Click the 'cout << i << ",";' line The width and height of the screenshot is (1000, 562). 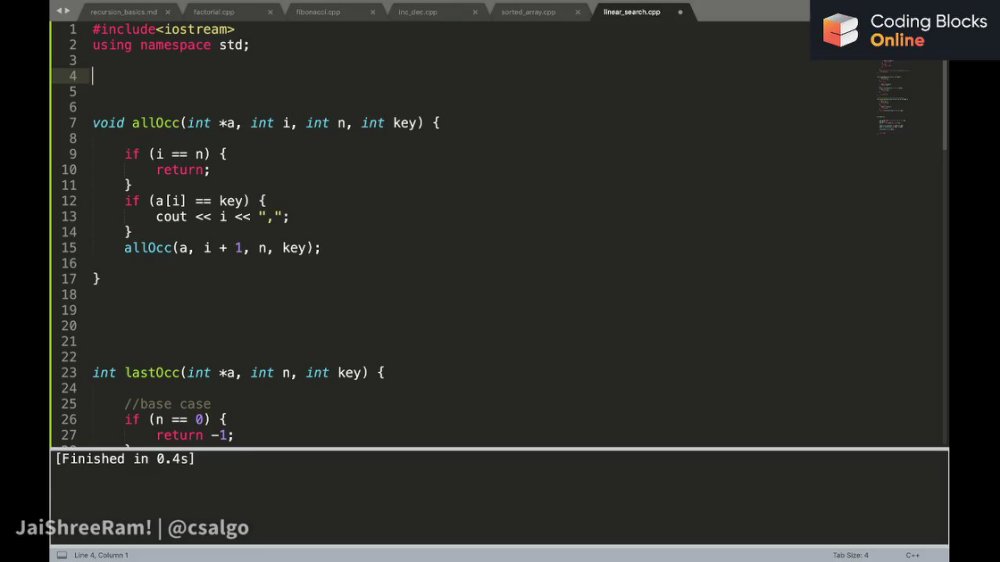click(x=223, y=217)
